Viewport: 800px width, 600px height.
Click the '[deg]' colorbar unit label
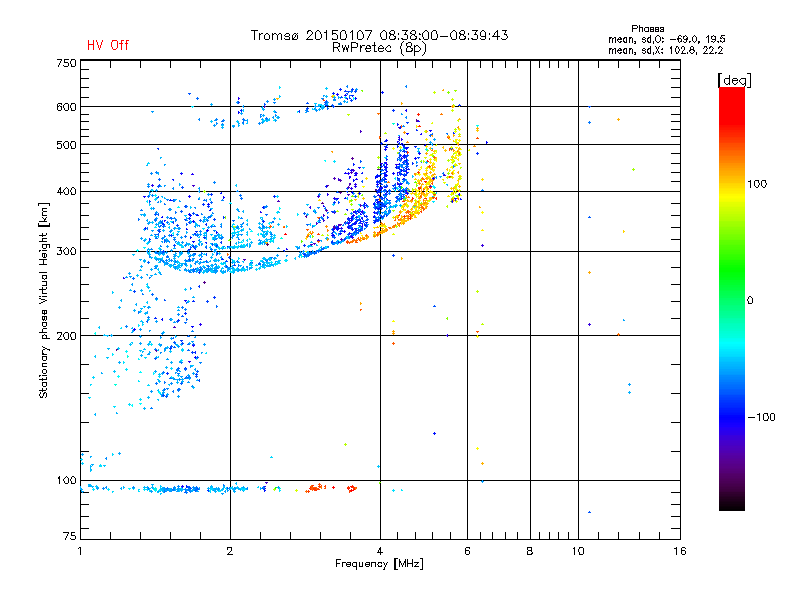click(734, 80)
